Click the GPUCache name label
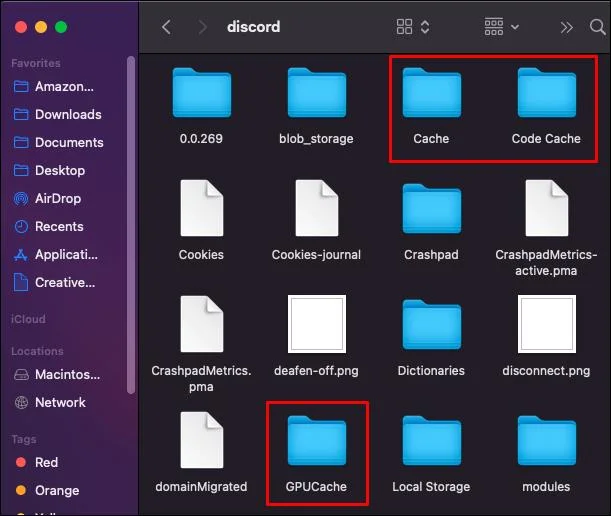The width and height of the screenshot is (611, 516). coord(316,487)
